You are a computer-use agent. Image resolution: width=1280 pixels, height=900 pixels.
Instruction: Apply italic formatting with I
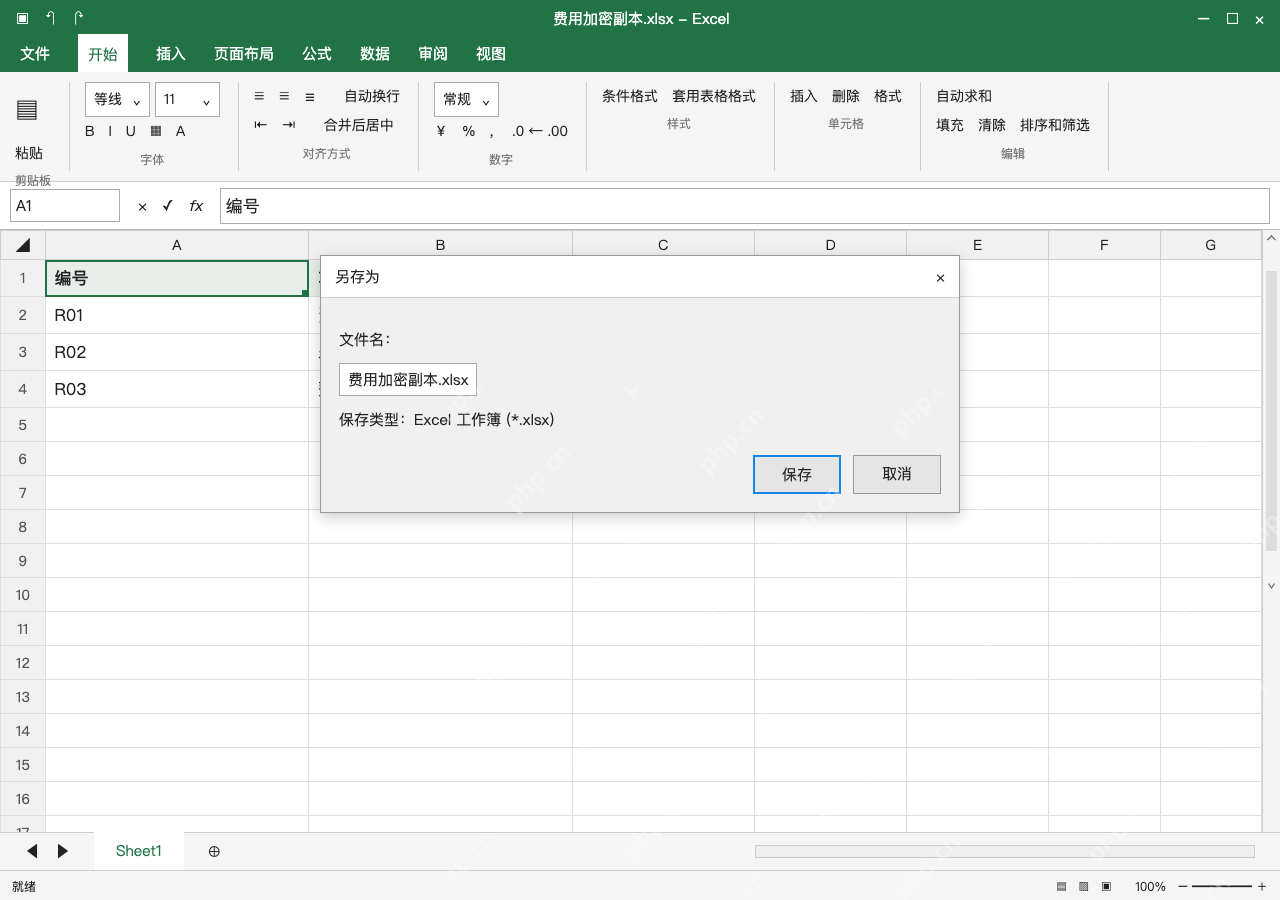111,131
